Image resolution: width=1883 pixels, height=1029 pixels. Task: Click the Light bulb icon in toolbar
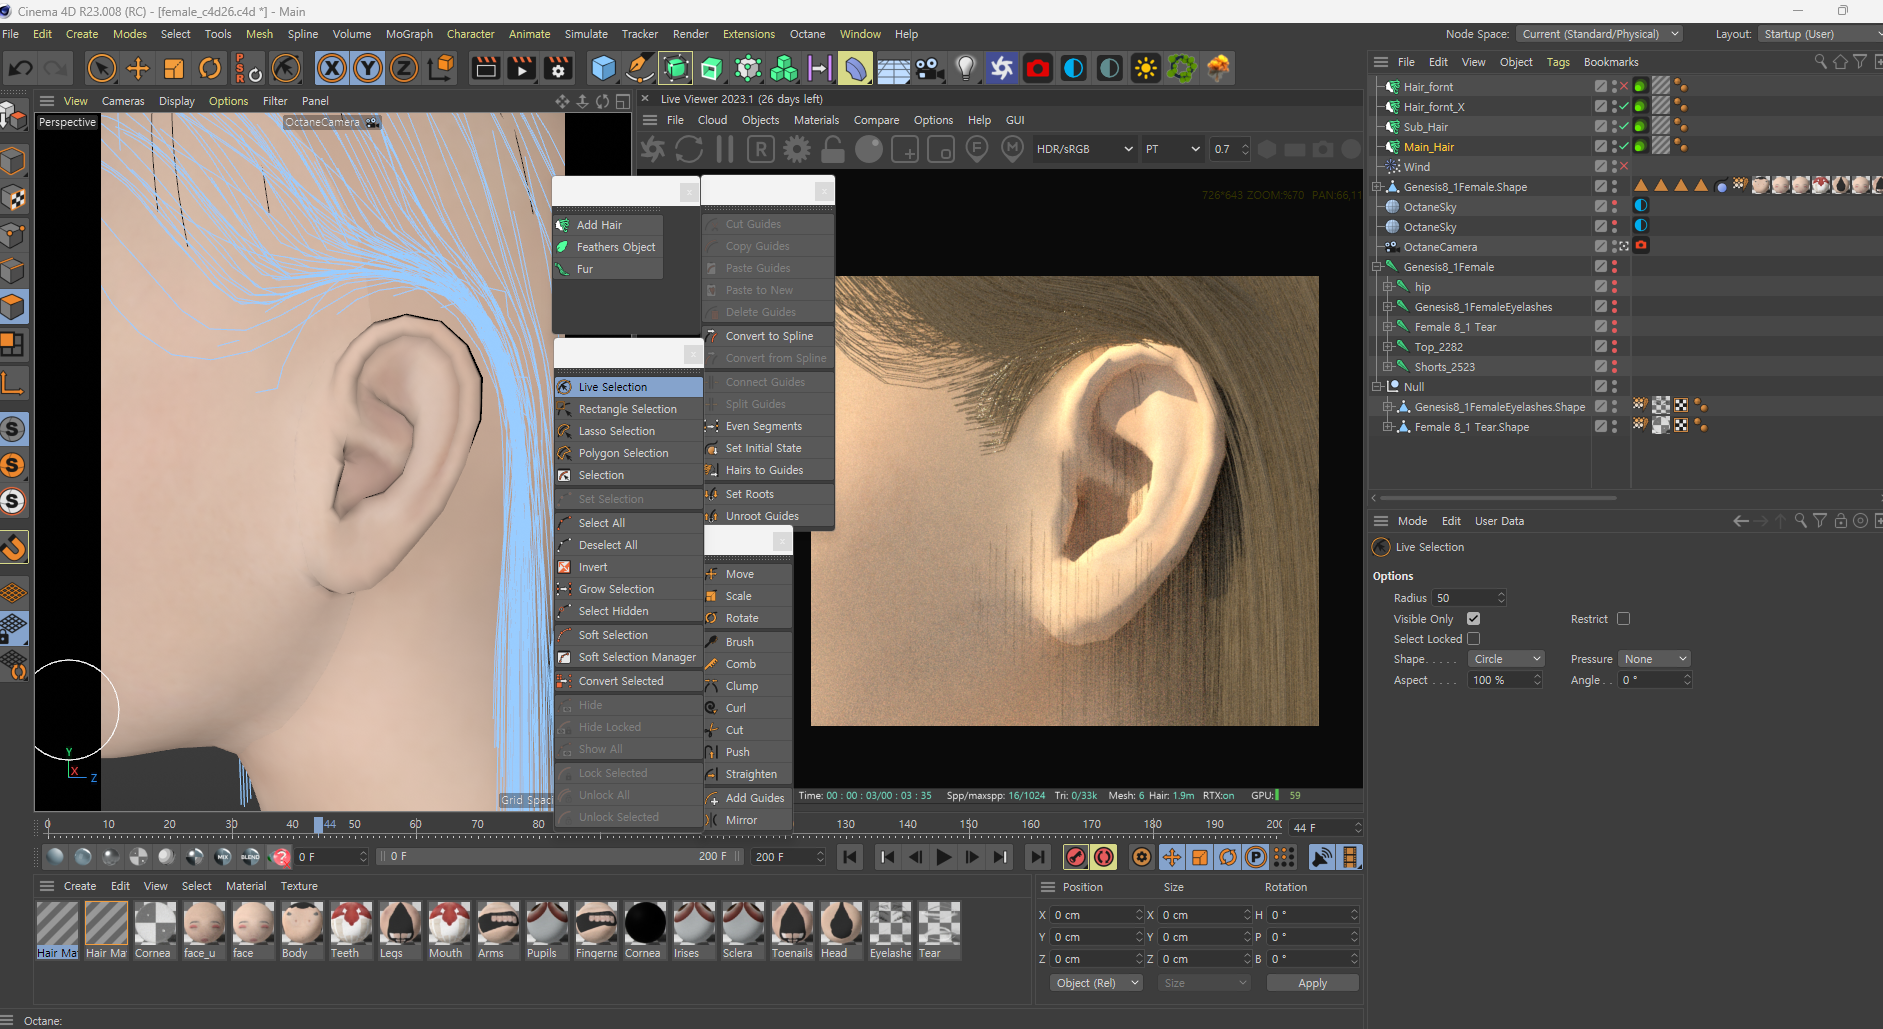pyautogui.click(x=965, y=68)
